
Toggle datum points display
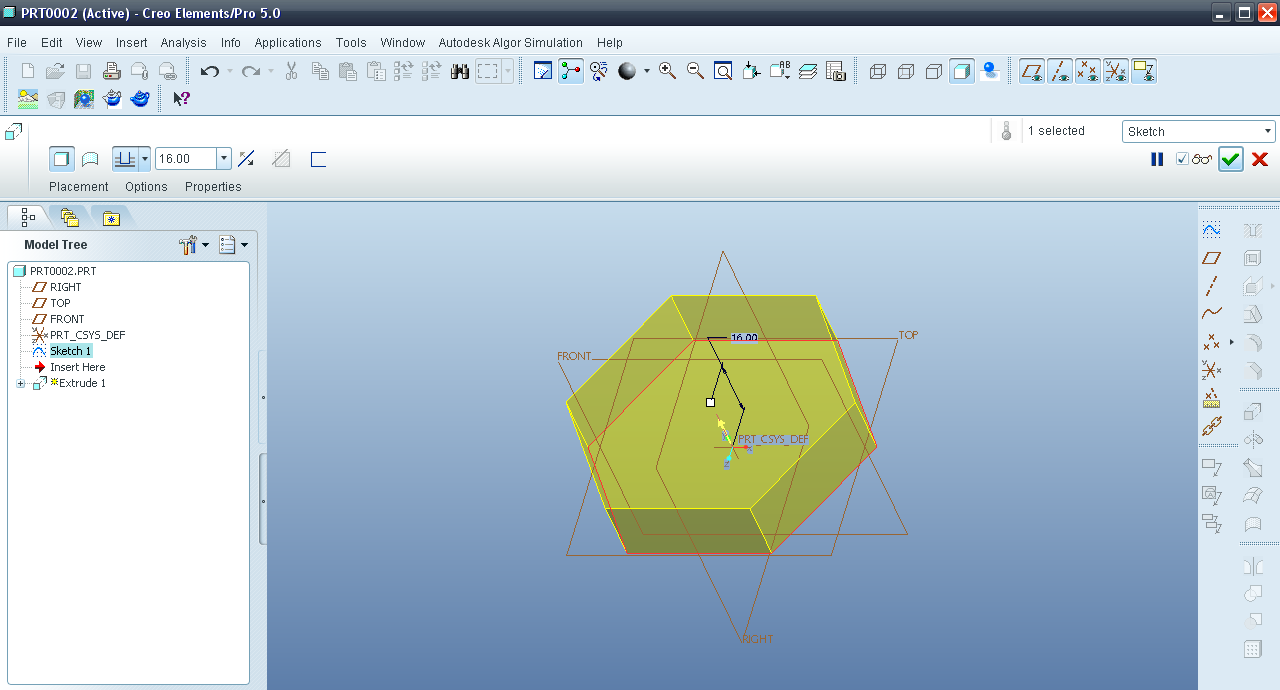point(1088,71)
